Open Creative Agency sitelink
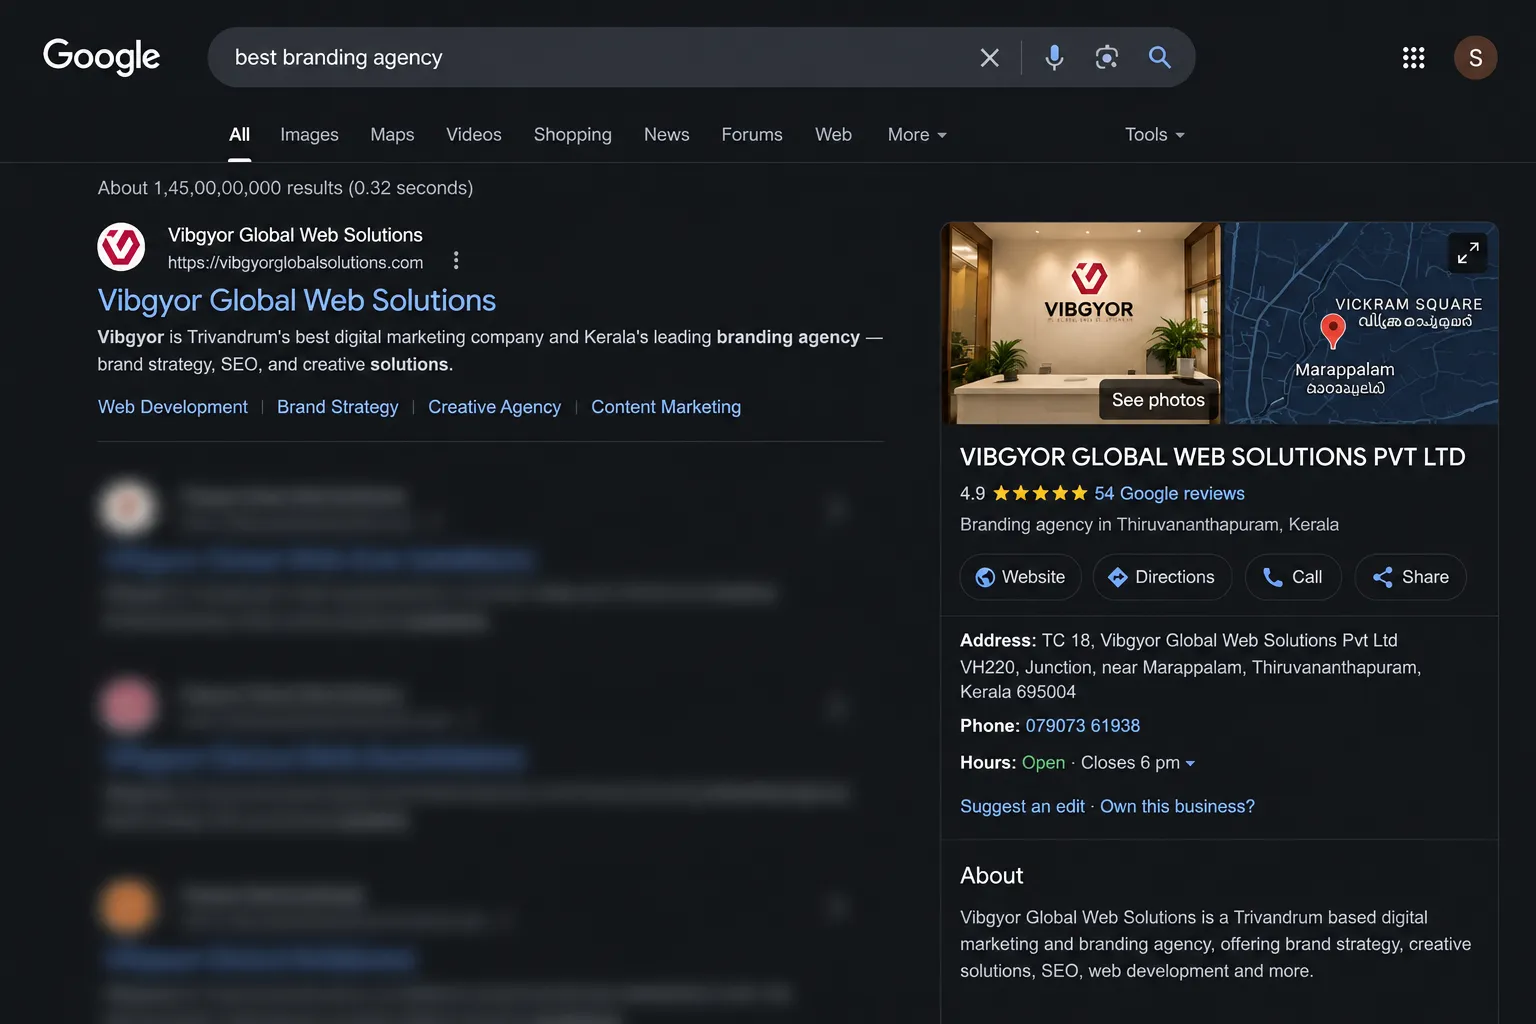 pos(495,407)
